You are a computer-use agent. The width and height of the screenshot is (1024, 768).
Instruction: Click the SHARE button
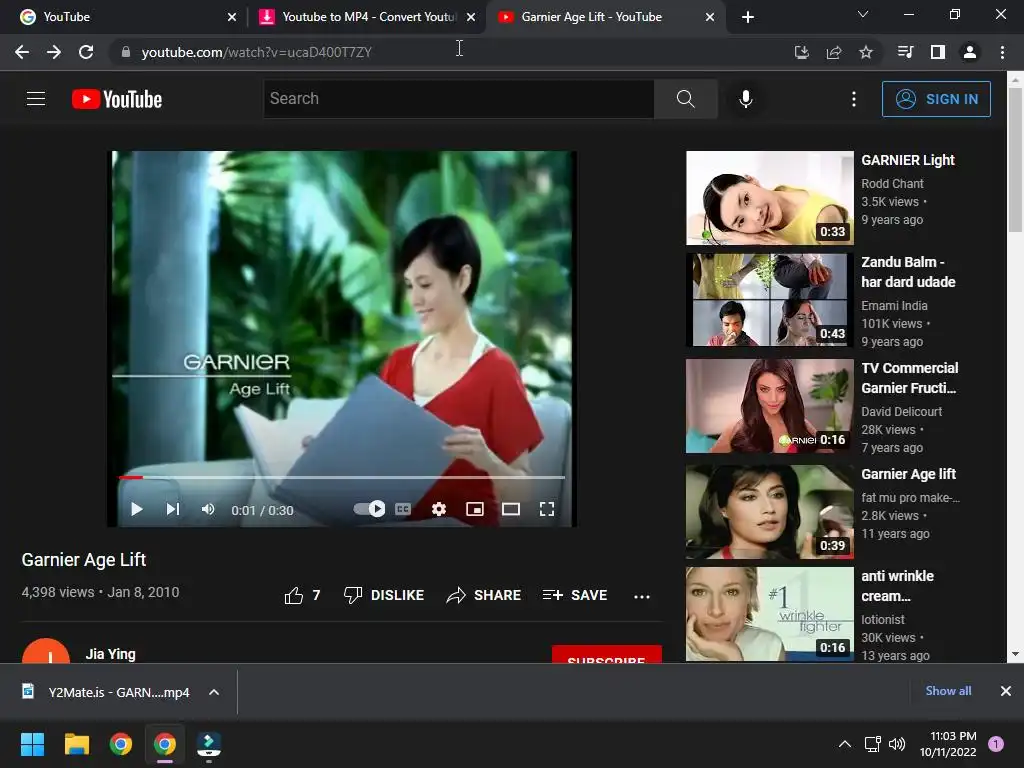click(484, 595)
